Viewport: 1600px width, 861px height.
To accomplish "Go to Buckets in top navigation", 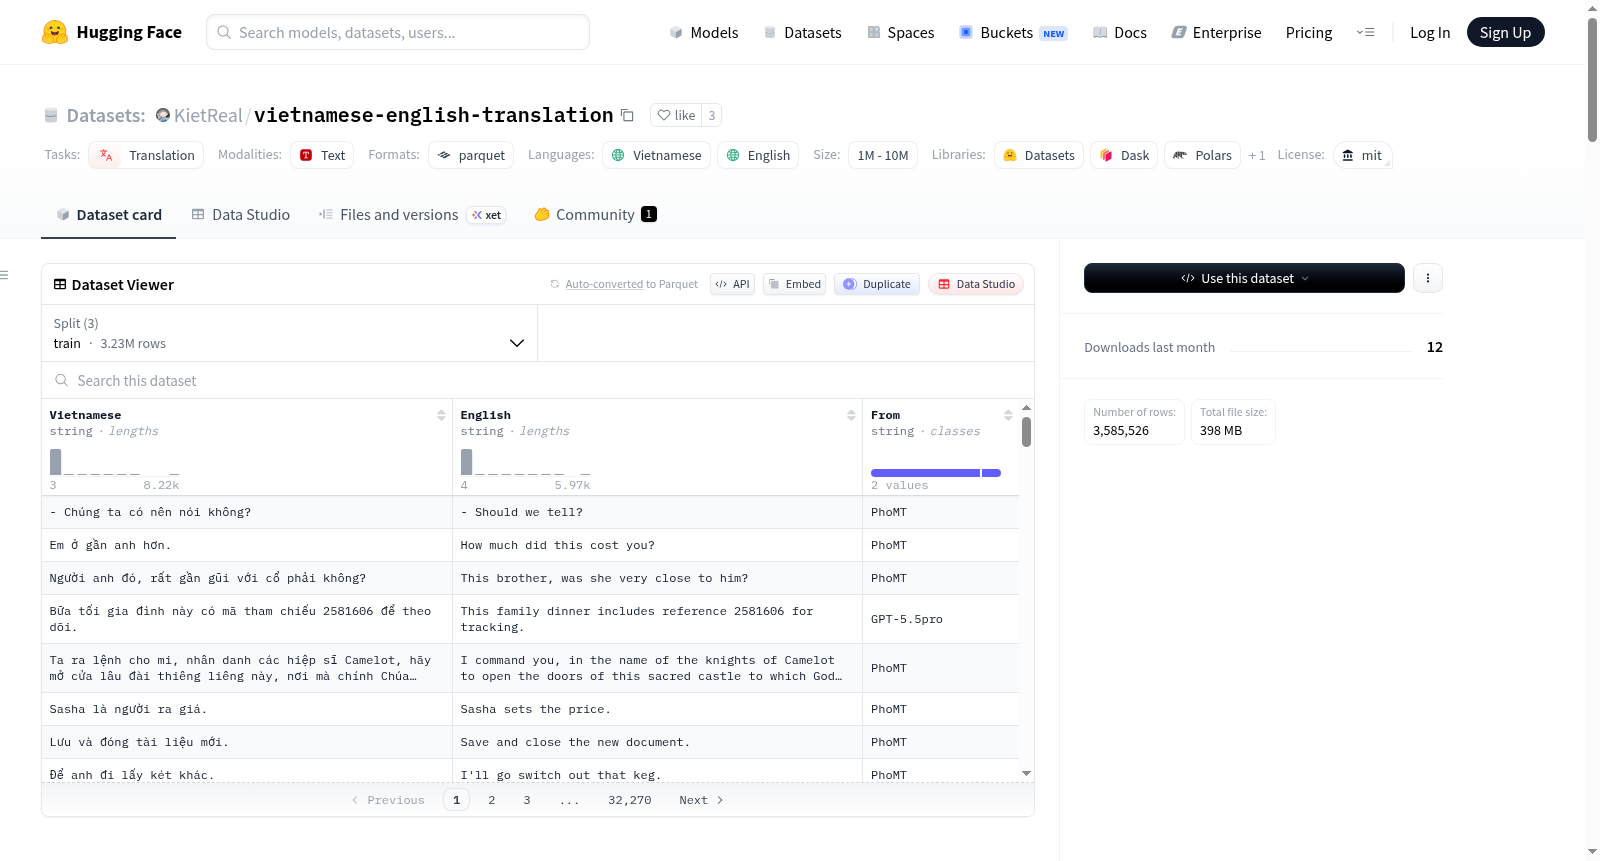I will point(1013,32).
